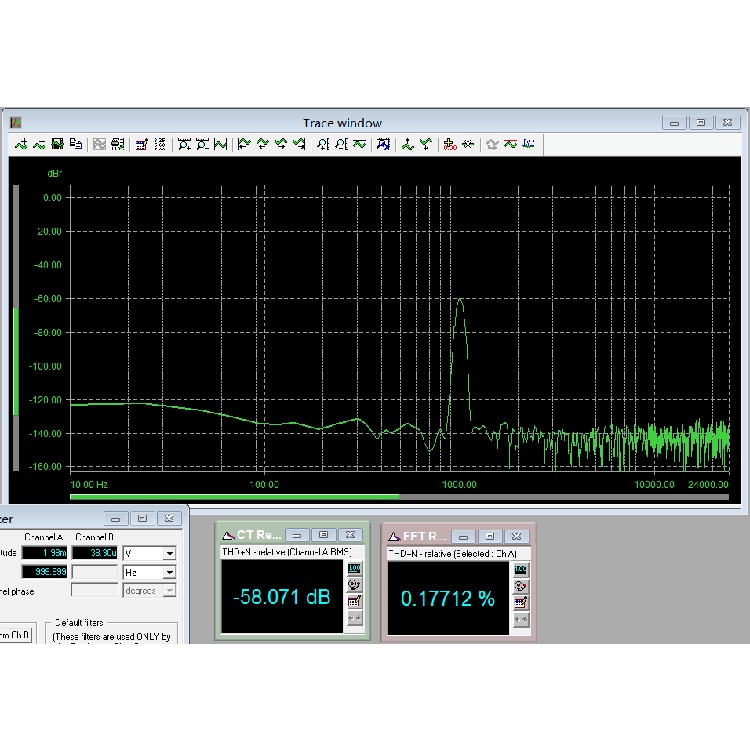Click the copy icon beside the save icon
This screenshot has width=750, height=750.
[76, 144]
